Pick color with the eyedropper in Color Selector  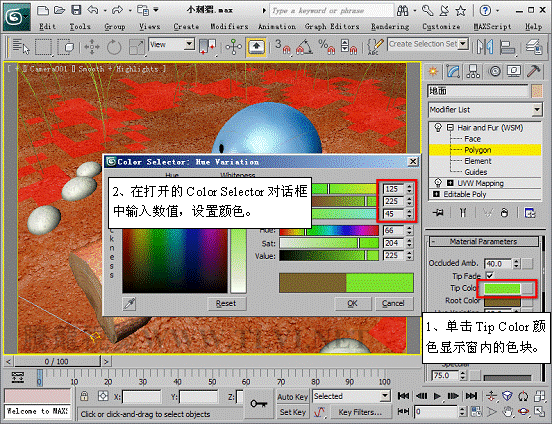pyautogui.click(x=130, y=304)
